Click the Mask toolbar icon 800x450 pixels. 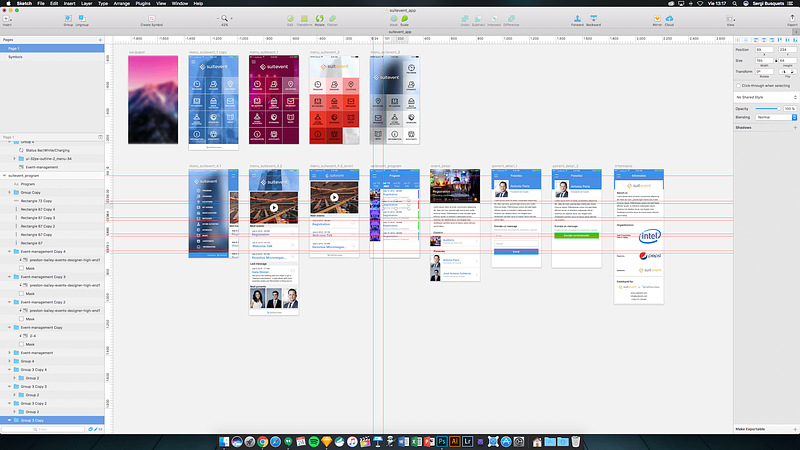[393, 19]
